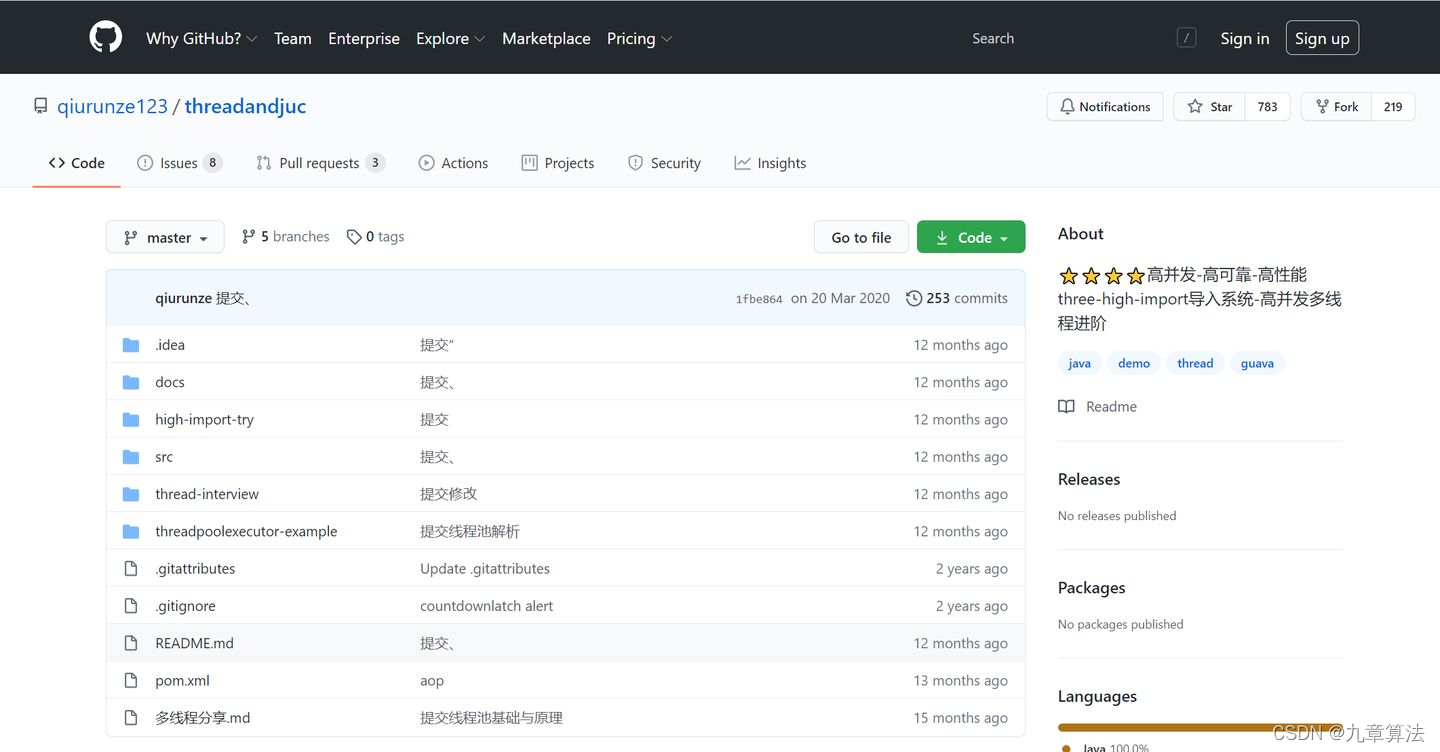Viewport: 1440px width, 752px height.
Task: Click the file icon beside pom.xml
Action: coord(131,681)
